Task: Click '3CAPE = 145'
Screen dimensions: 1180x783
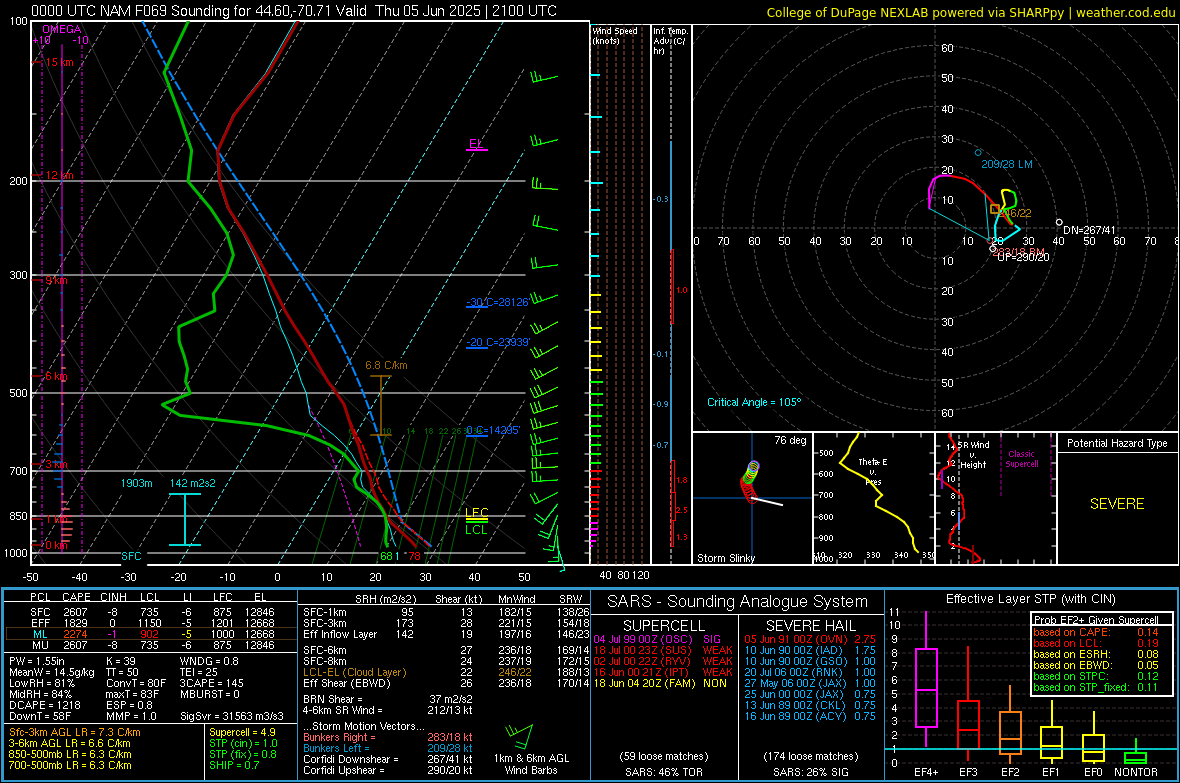Action: 211,684
